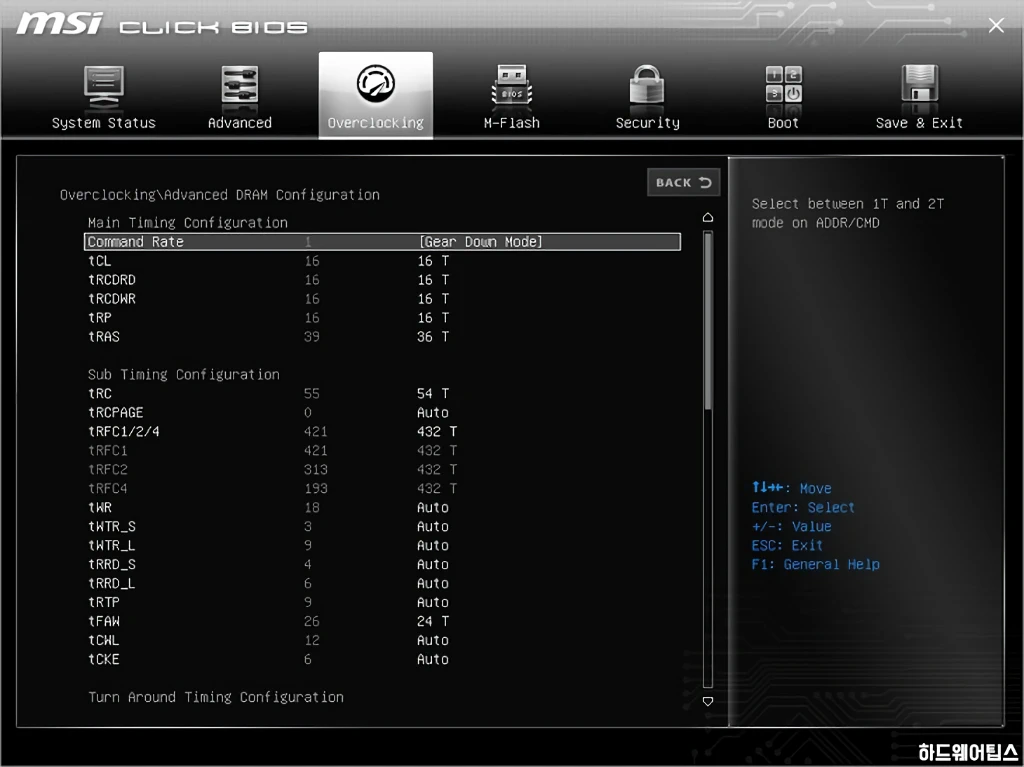Screen dimensions: 1024x767
Task: Click the Security tab label
Action: [647, 123]
